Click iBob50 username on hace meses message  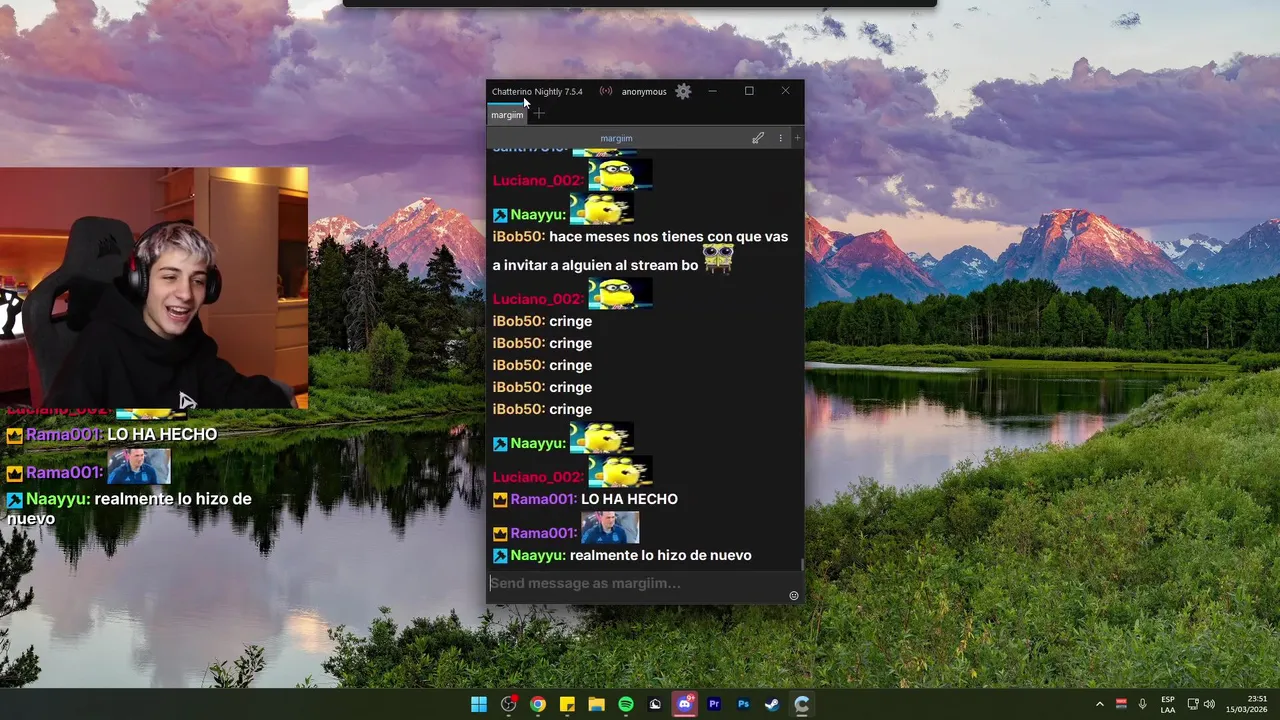[x=518, y=237]
